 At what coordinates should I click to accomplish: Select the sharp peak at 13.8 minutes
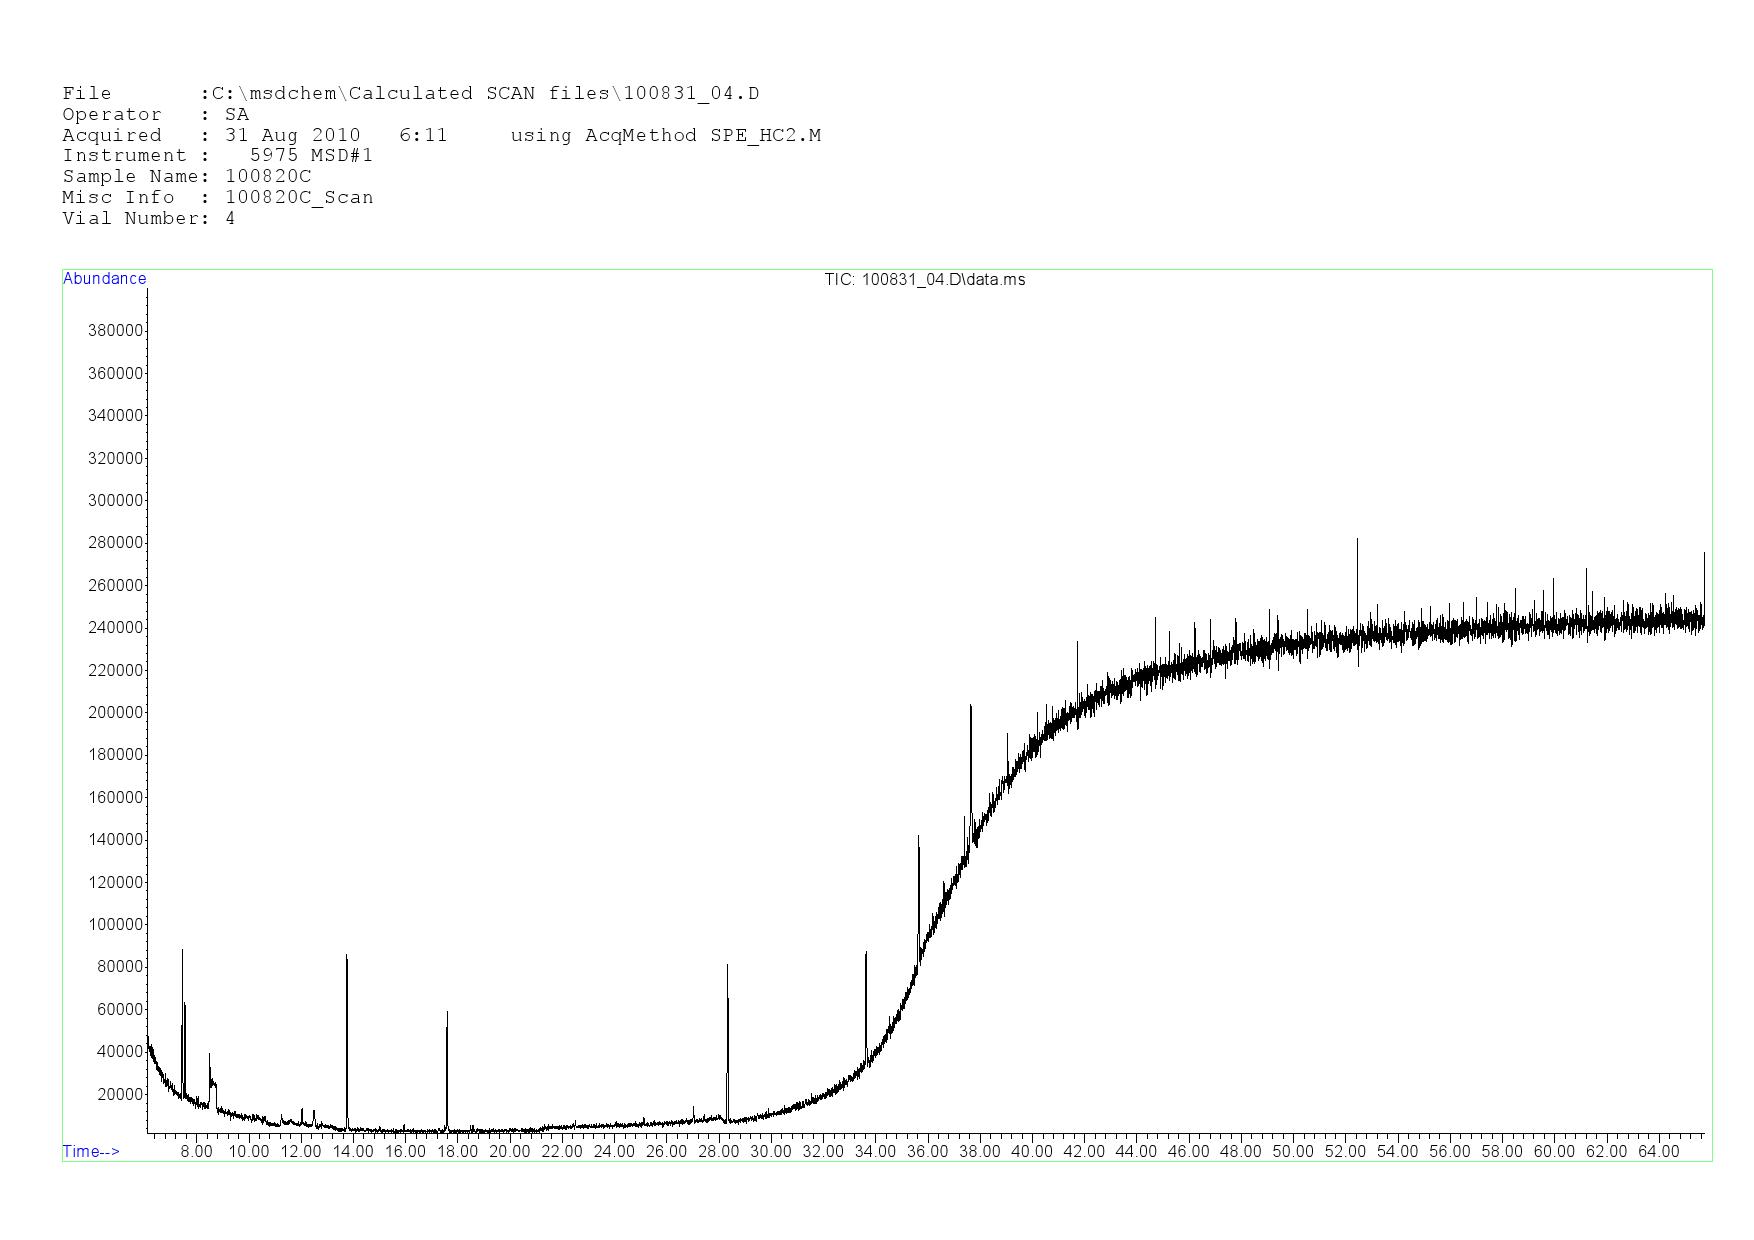pos(346,1000)
